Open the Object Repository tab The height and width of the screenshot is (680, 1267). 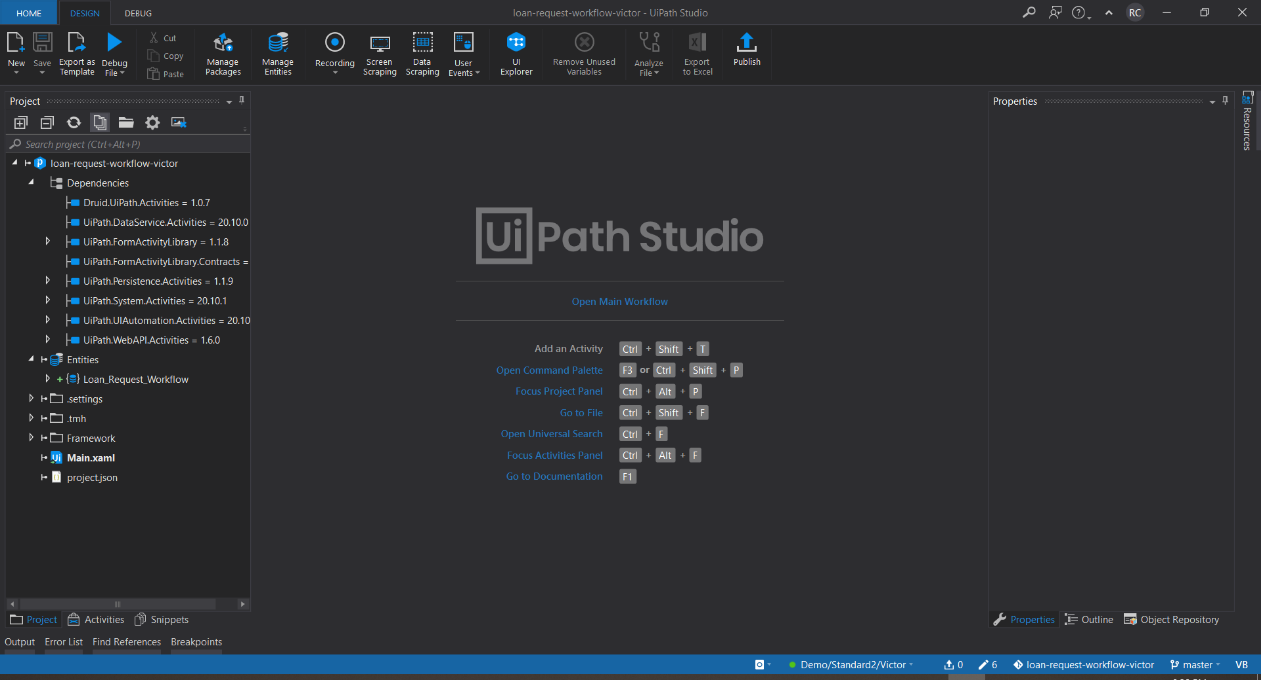click(1171, 620)
